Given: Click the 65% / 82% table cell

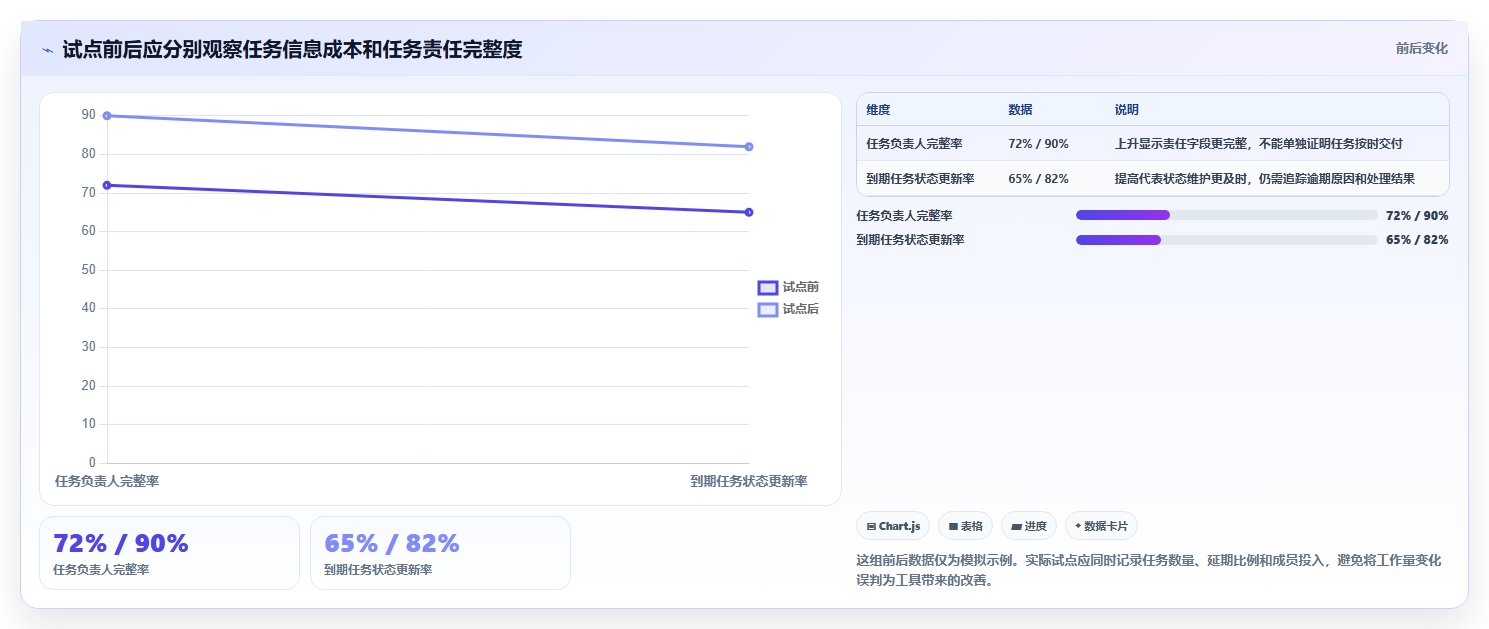Looking at the screenshot, I should (x=1039, y=179).
